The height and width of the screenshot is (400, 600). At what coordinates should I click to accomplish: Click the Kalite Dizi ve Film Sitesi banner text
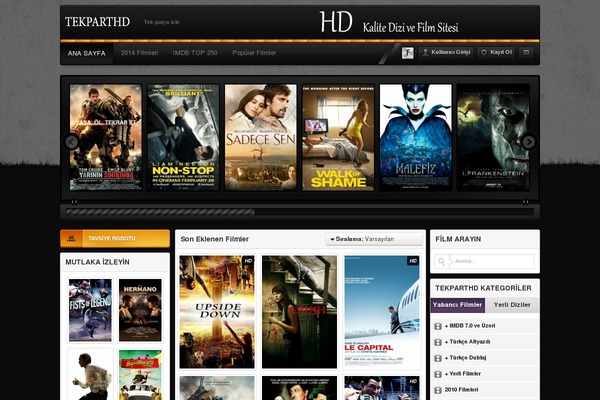point(411,28)
